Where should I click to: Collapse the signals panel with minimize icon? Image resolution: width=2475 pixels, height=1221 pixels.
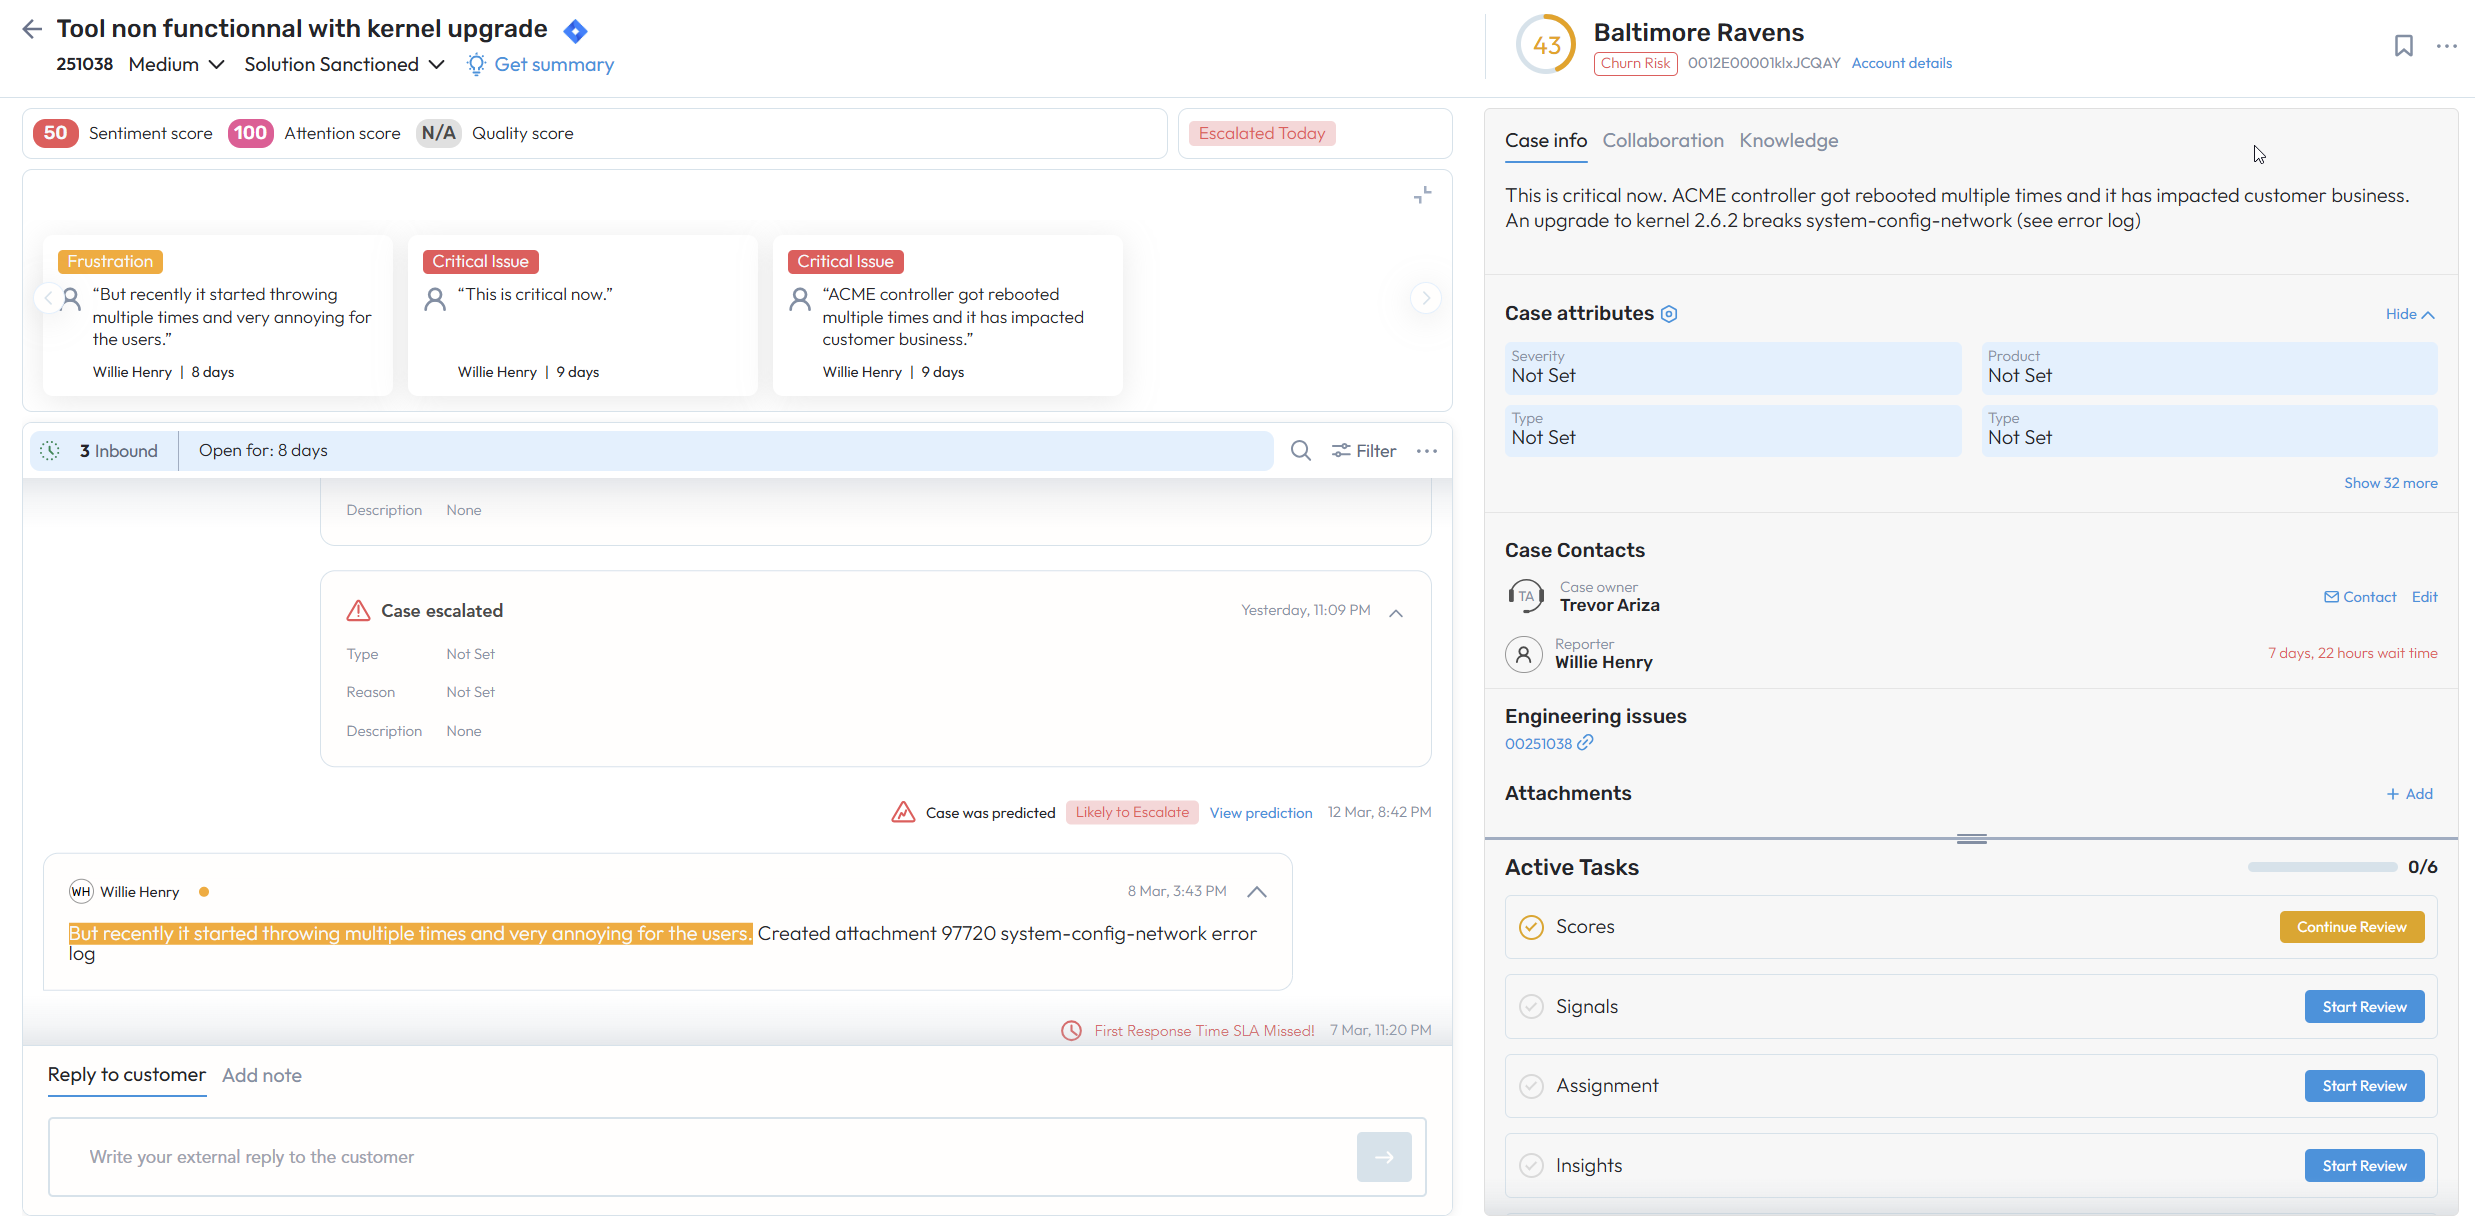(1422, 195)
